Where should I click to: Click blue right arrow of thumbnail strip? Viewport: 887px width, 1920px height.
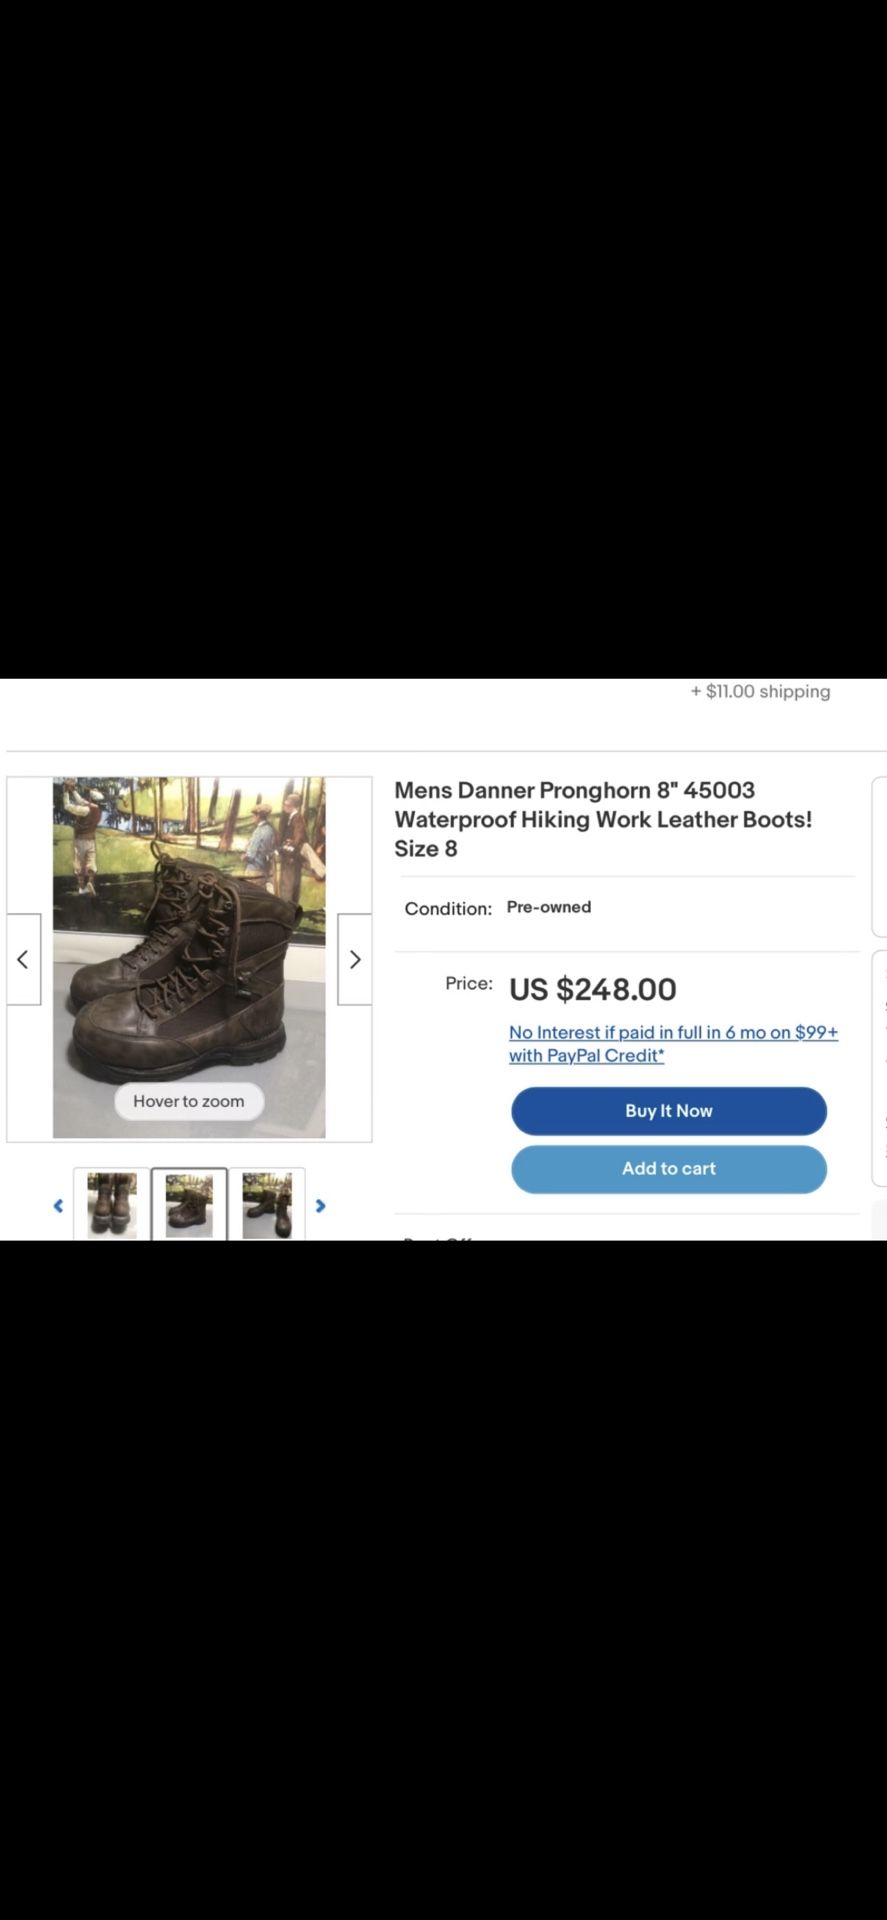pyautogui.click(x=321, y=1206)
